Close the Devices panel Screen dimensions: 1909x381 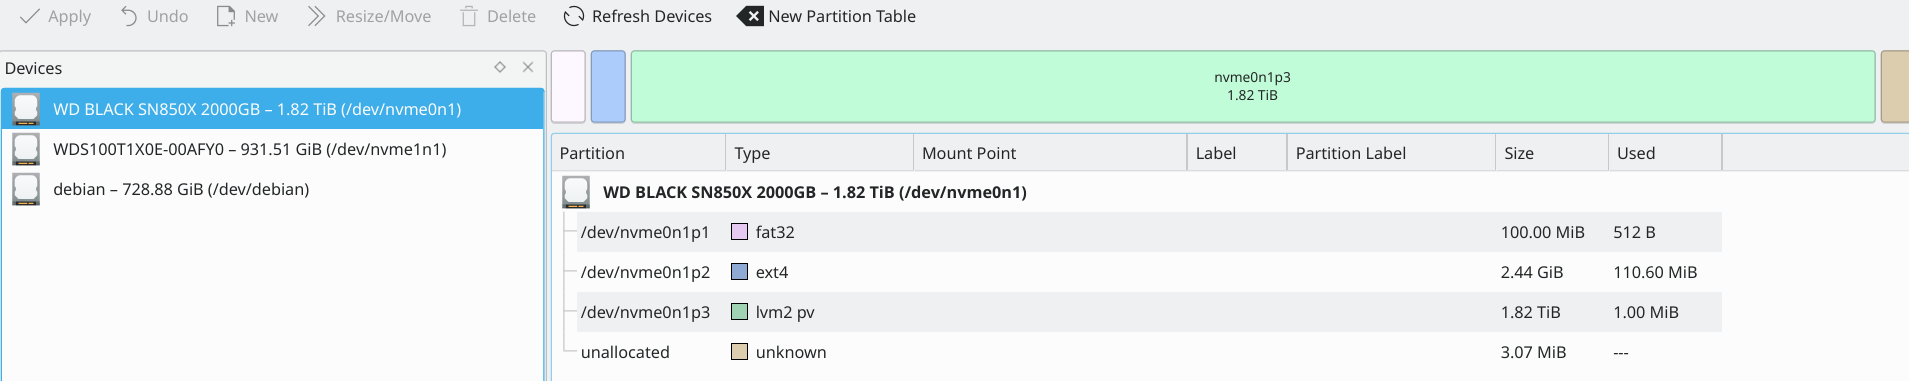528,67
